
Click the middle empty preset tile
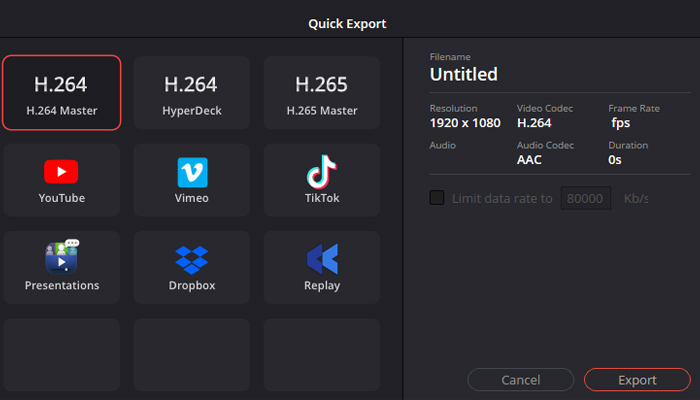click(192, 355)
